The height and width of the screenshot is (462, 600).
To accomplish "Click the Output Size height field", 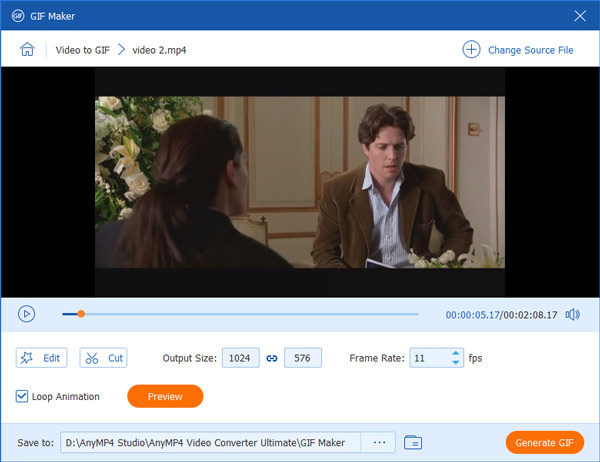I will click(303, 358).
